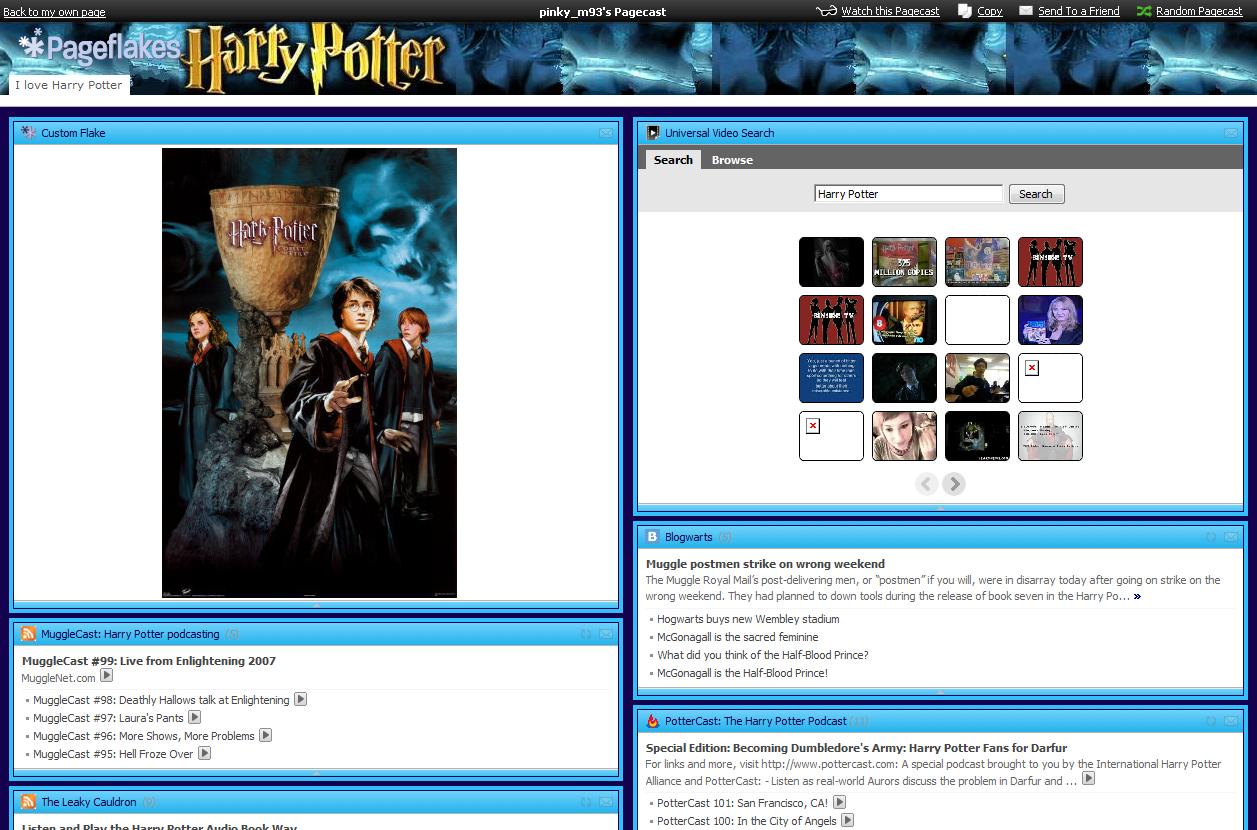Expand the Blogwarts article with » link
This screenshot has width=1257, height=830.
click(x=1137, y=596)
